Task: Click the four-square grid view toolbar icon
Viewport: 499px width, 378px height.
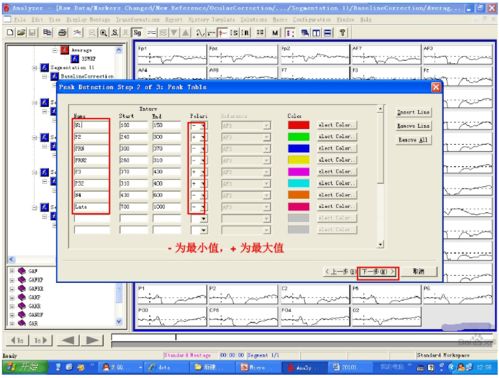Action: [260, 33]
